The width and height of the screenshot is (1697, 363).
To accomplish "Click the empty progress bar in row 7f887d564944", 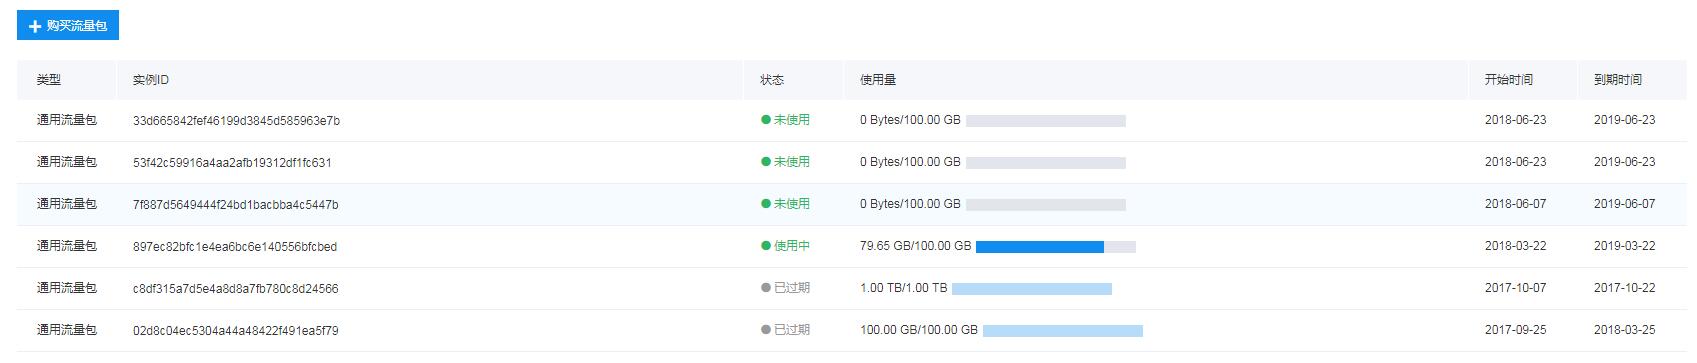I will tap(1046, 205).
